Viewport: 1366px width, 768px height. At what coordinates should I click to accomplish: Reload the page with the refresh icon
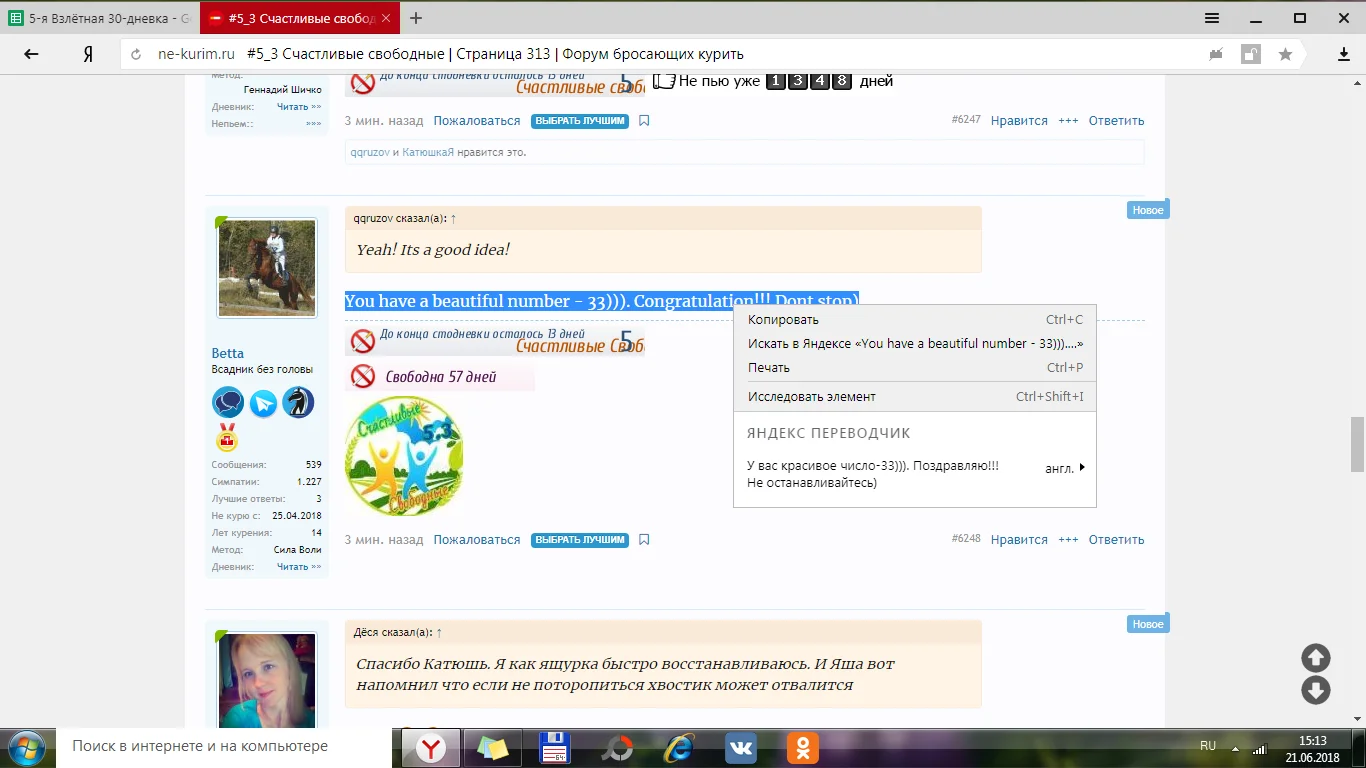(x=137, y=54)
